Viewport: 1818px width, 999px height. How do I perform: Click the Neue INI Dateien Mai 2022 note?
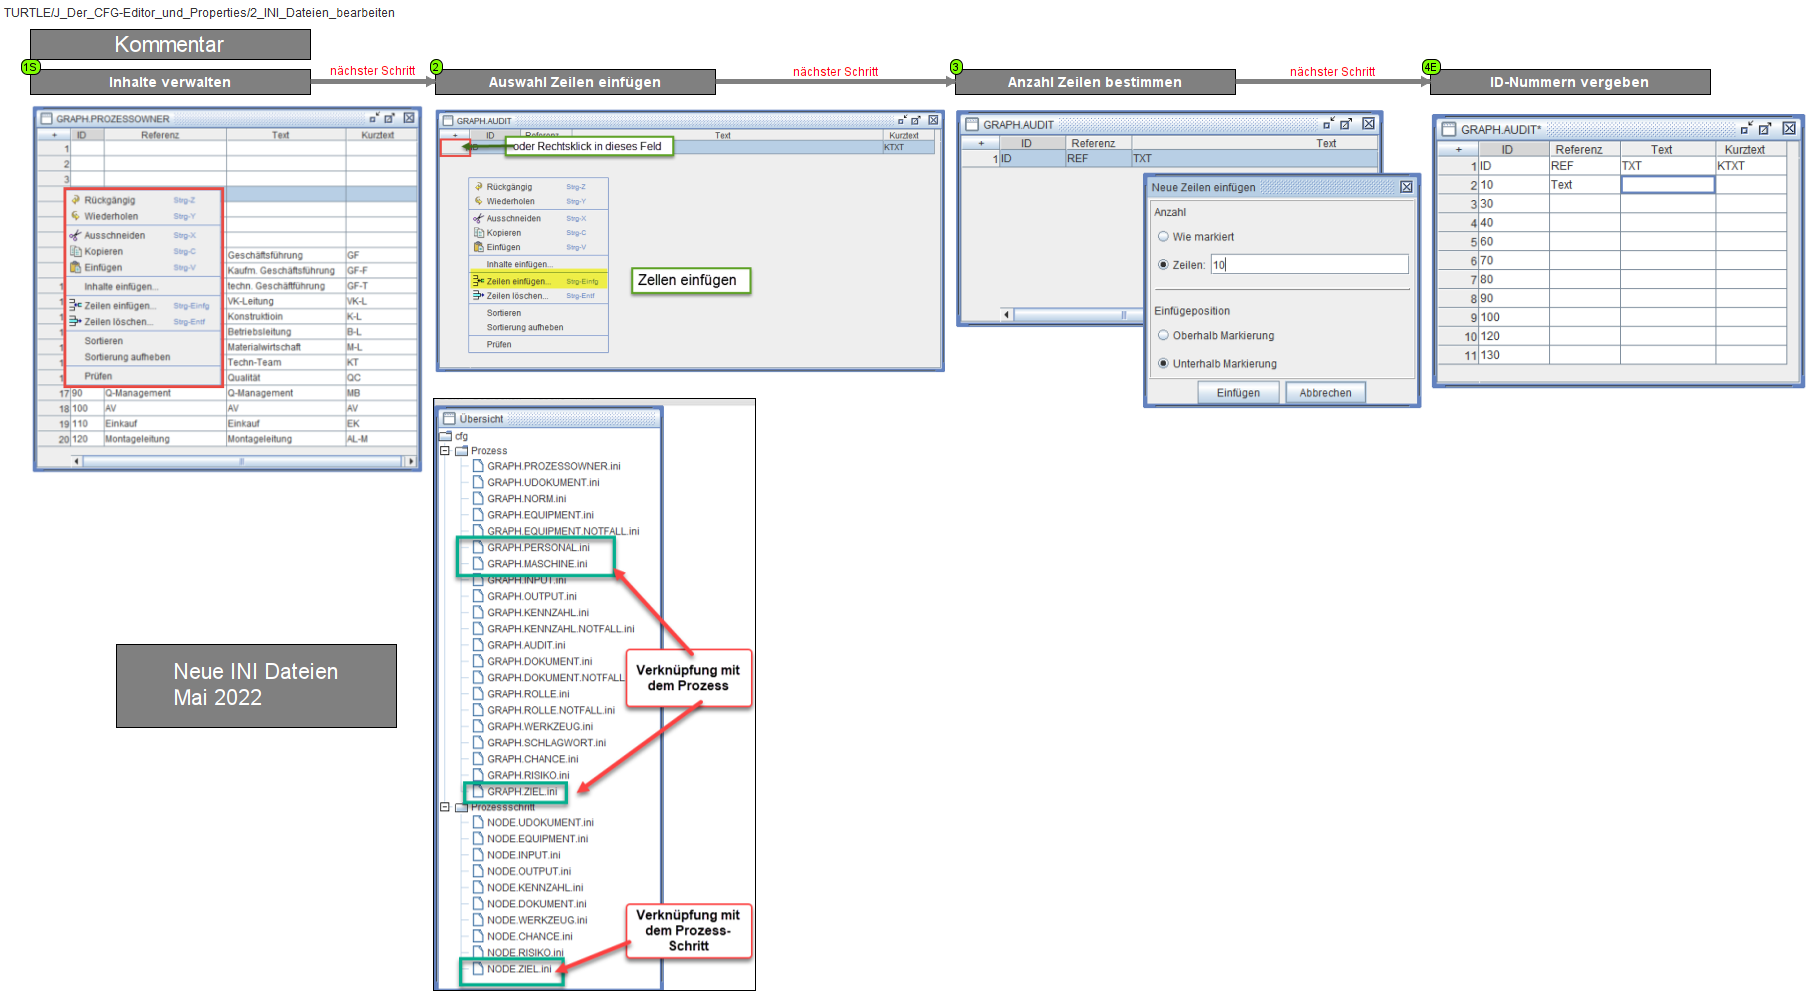[x=256, y=685]
